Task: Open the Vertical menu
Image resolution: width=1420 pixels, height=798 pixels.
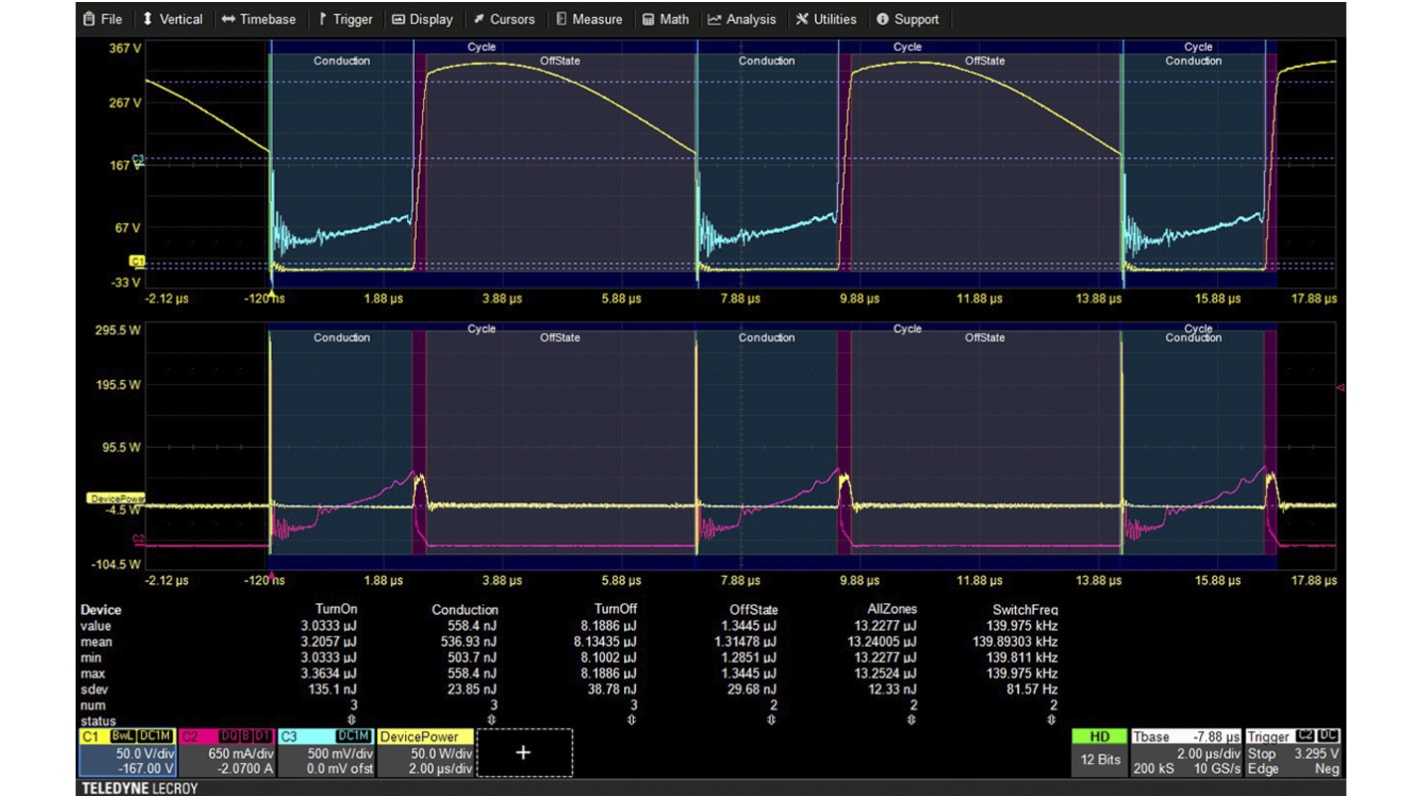Action: 172,19
